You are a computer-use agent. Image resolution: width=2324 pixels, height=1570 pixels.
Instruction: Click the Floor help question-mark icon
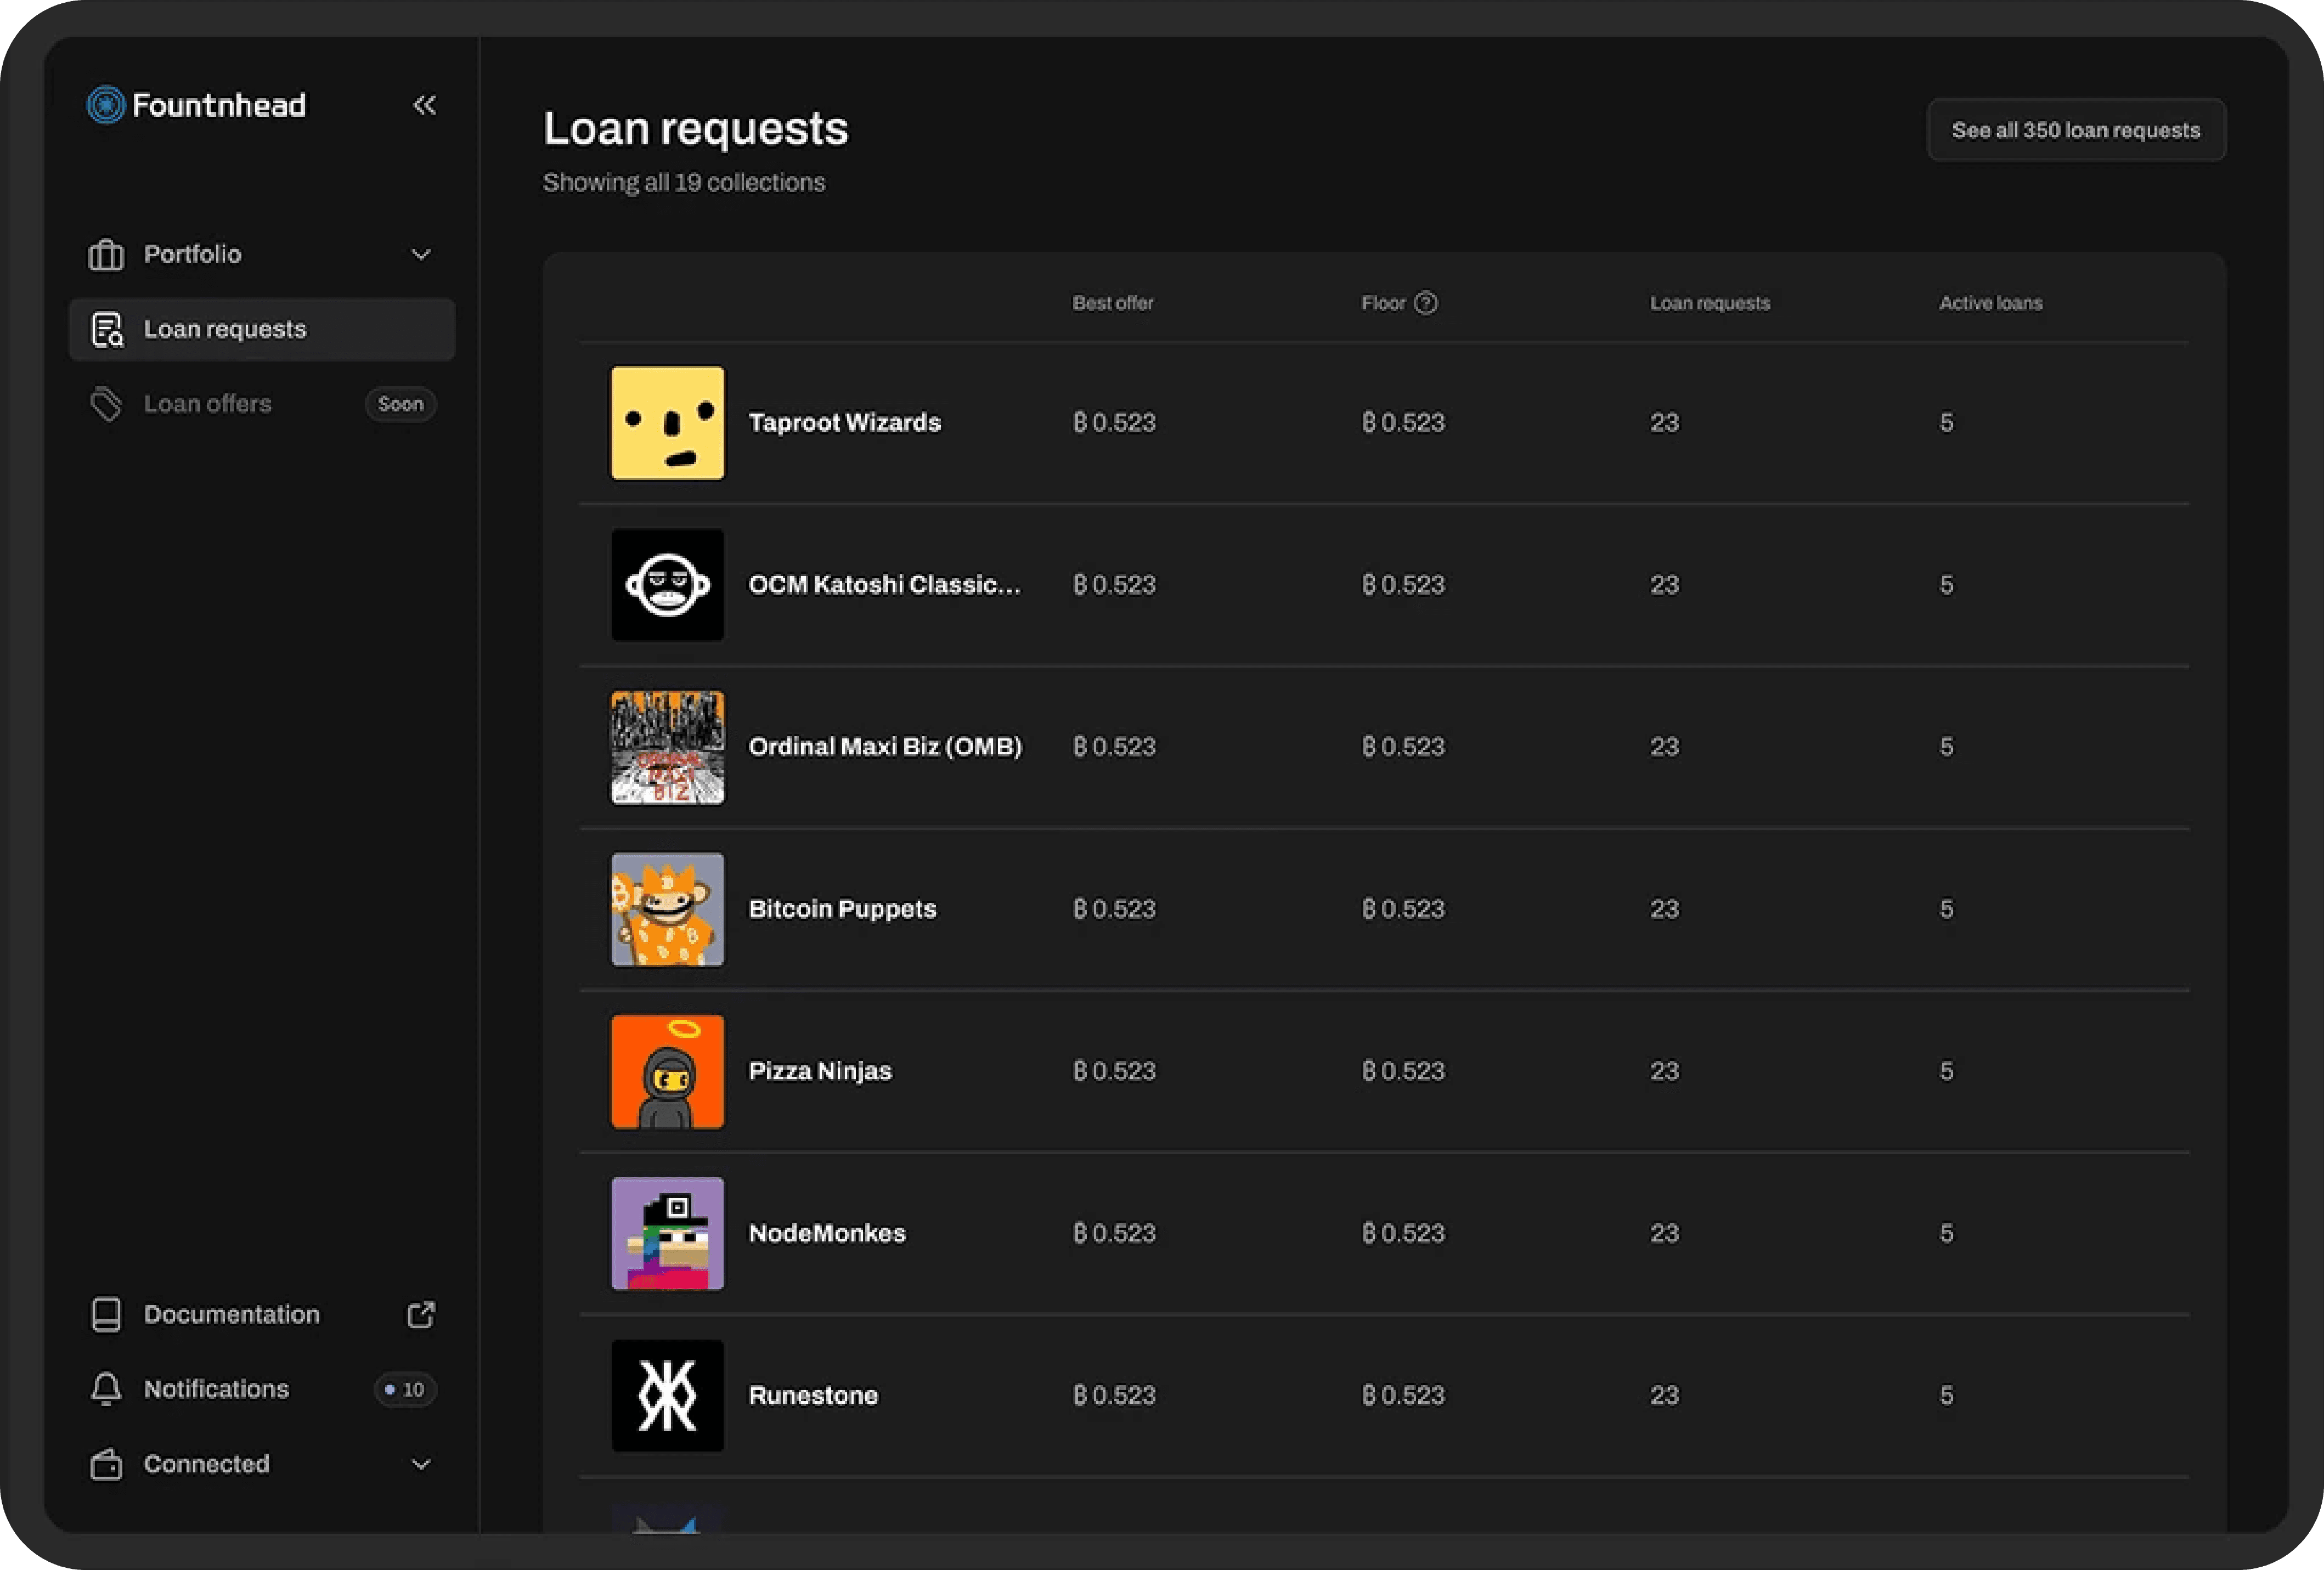(1426, 303)
